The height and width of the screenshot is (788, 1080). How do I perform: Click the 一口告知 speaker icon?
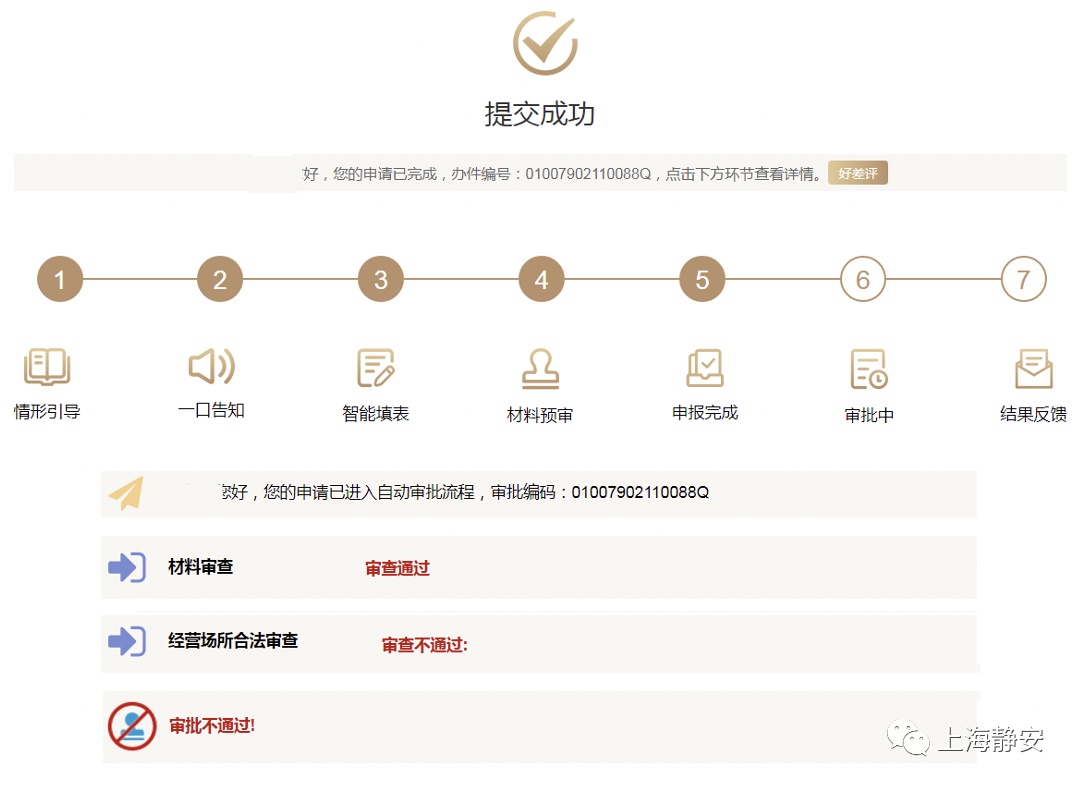pyautogui.click(x=211, y=367)
